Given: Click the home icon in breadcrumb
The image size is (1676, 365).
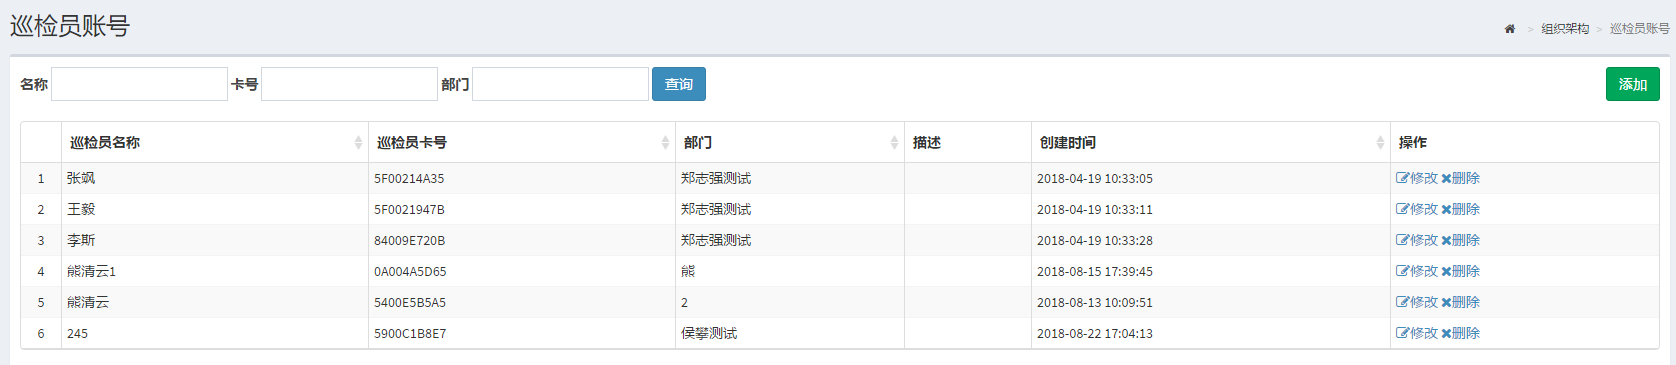Looking at the screenshot, I should click(x=1510, y=29).
